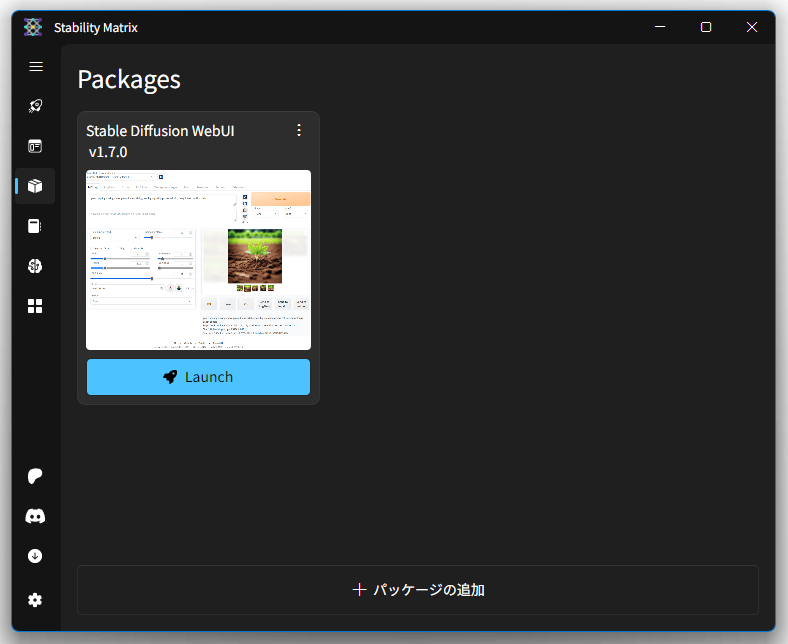Open the Discord server icon
Screen dimensions: 788x644
pyautogui.click(x=35, y=516)
